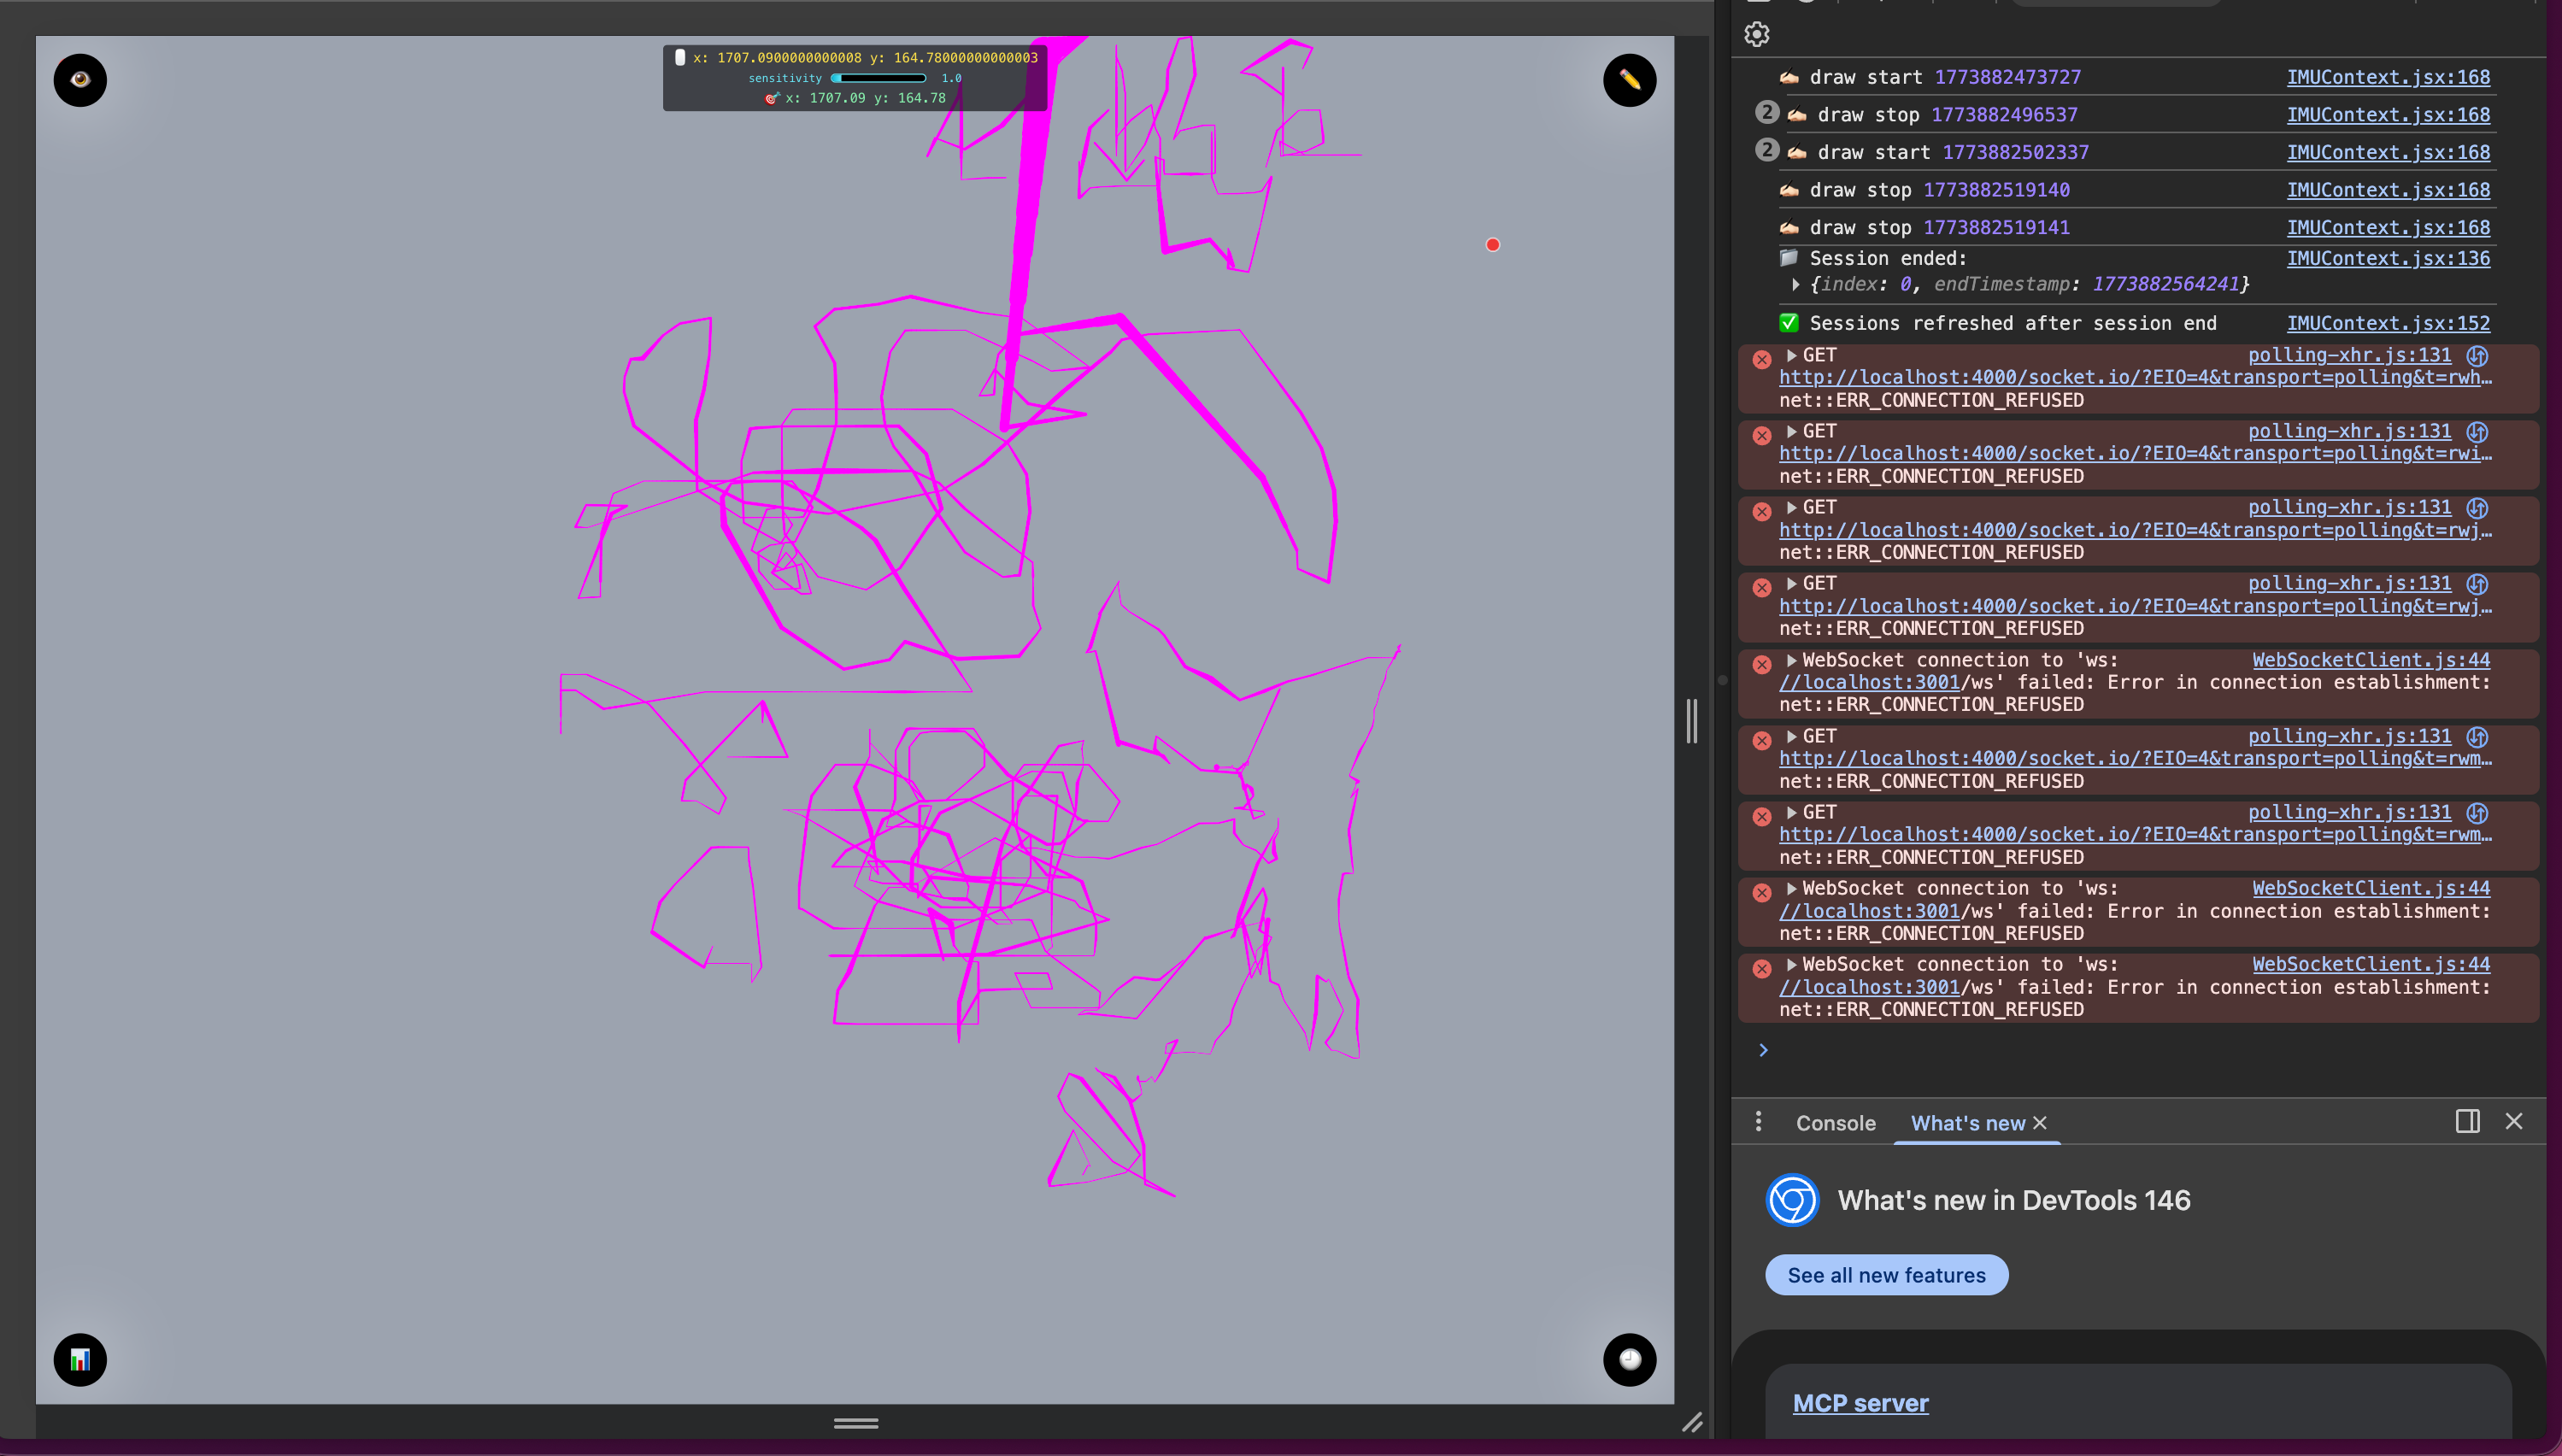Click See all new features button
Viewport: 2562px width, 1456px height.
pos(1886,1275)
